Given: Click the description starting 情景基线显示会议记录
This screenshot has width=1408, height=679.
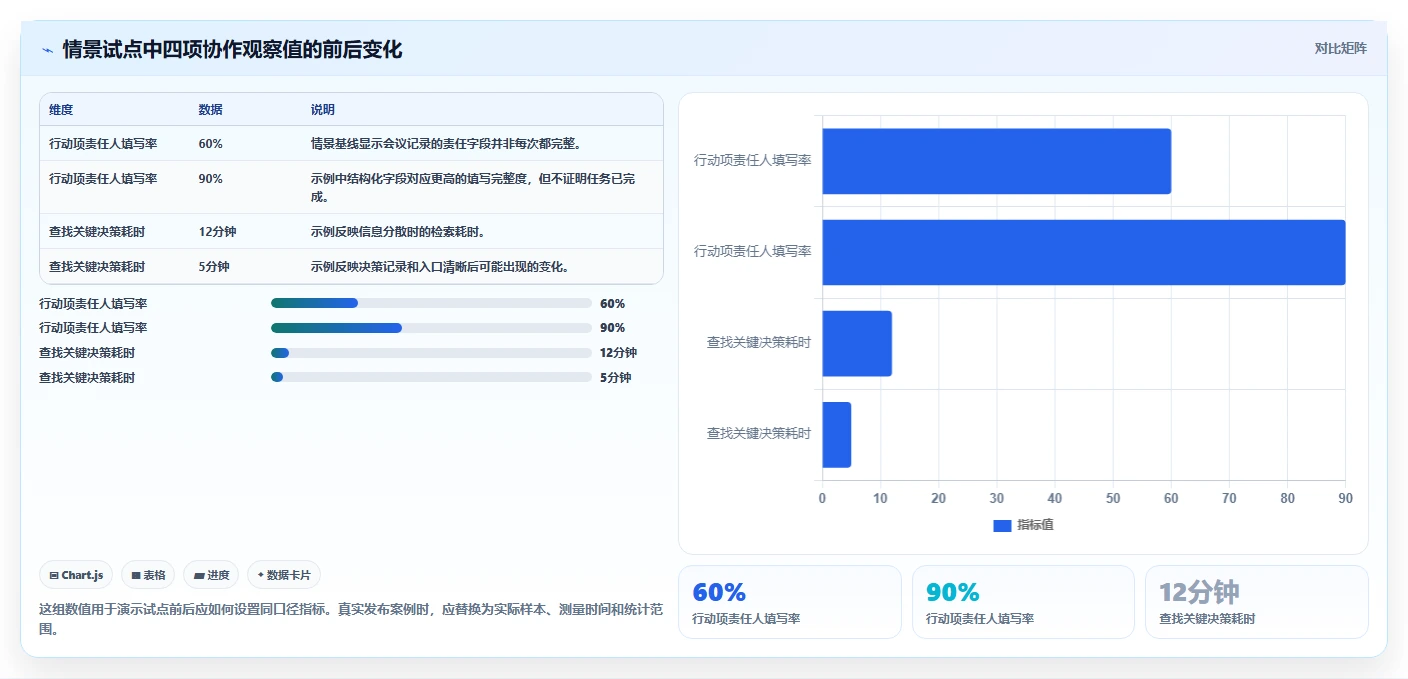Looking at the screenshot, I should pos(446,143).
